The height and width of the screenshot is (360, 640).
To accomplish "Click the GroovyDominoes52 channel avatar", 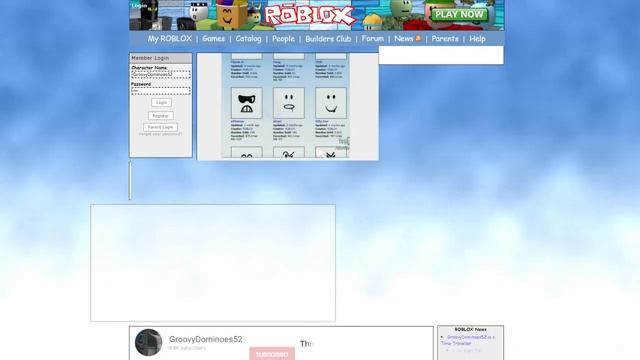I will coord(149,342).
